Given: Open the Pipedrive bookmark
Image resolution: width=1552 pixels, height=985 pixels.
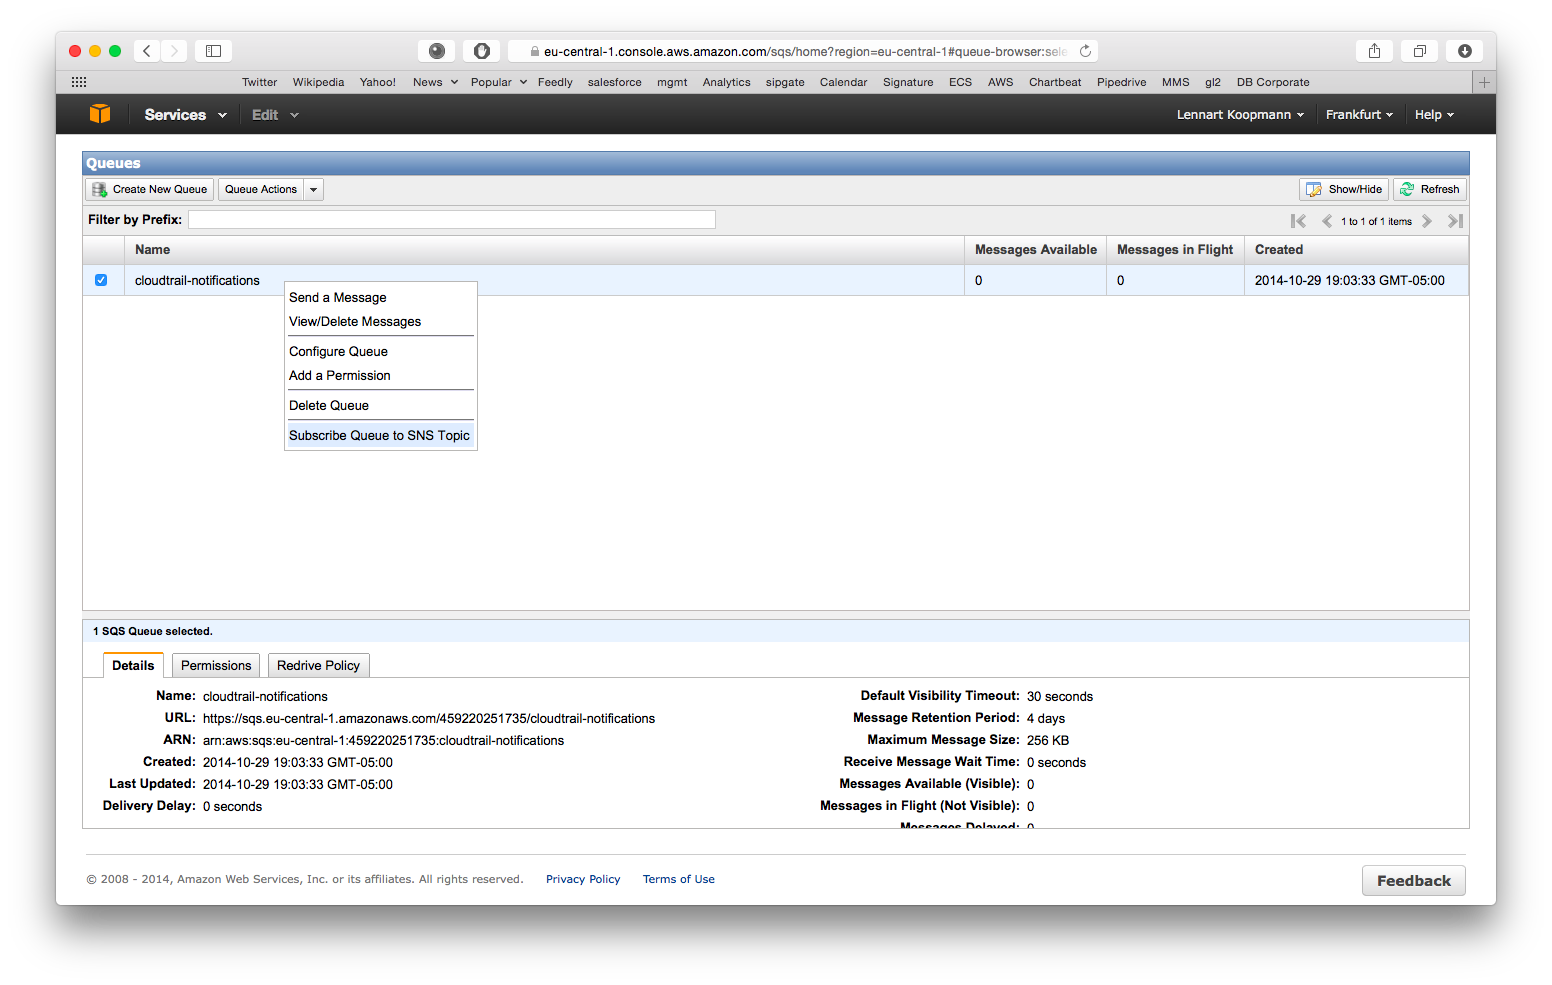Looking at the screenshot, I should tap(1121, 82).
